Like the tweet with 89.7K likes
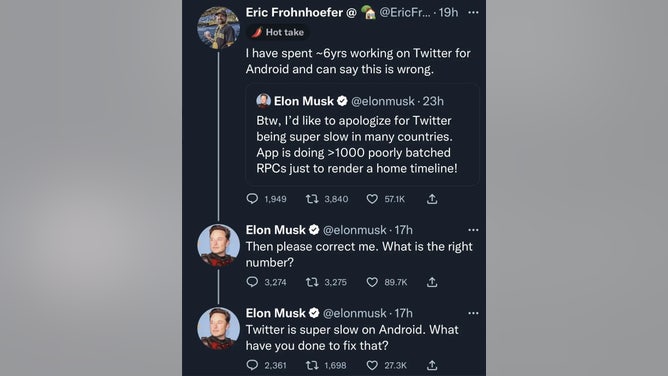Screen dimensions: 668x376 (x=372, y=282)
